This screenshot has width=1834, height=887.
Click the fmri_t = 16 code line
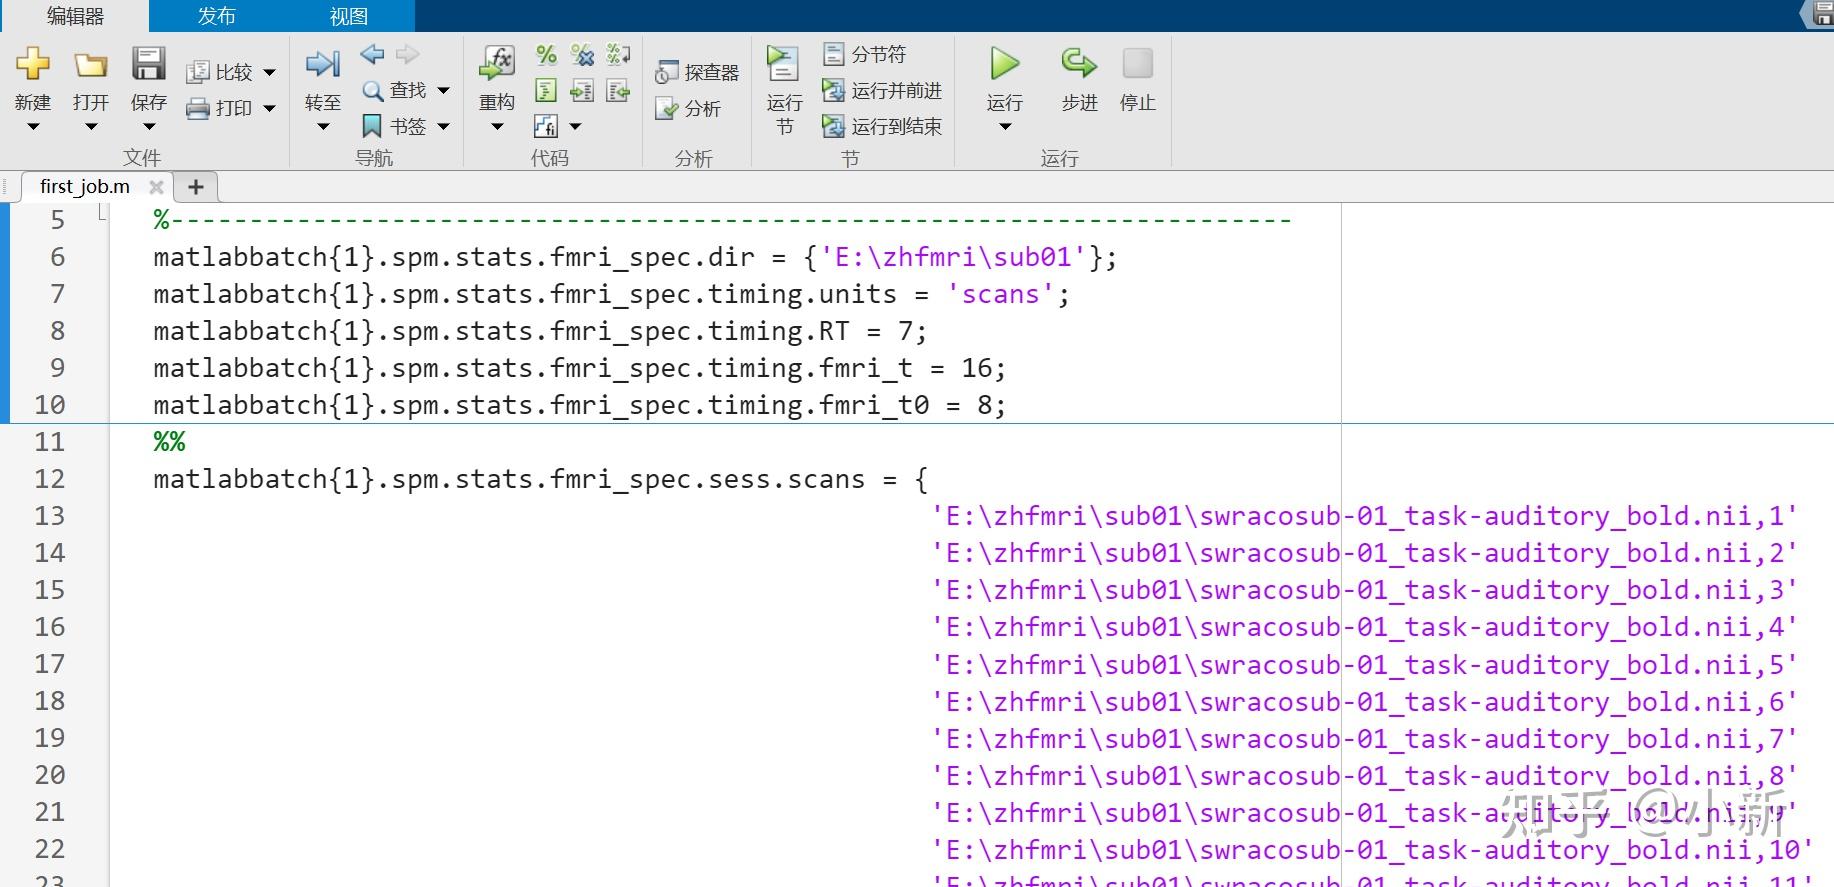pyautogui.click(x=579, y=368)
